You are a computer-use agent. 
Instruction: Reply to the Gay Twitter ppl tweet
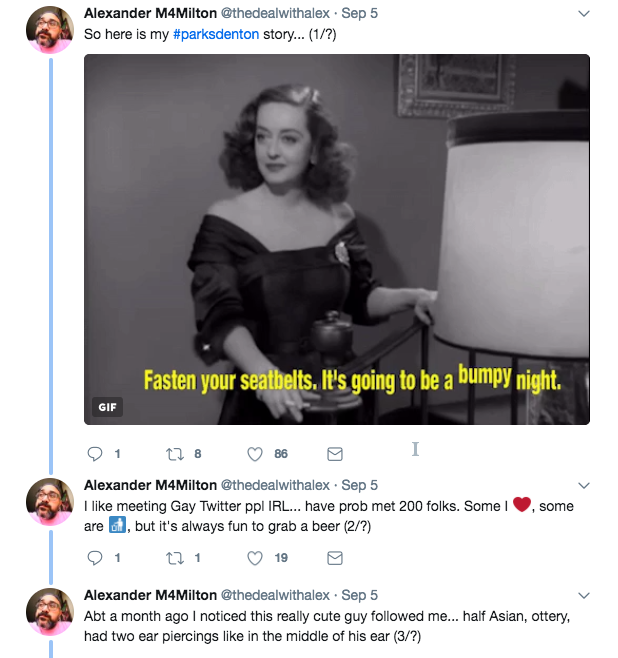95,558
